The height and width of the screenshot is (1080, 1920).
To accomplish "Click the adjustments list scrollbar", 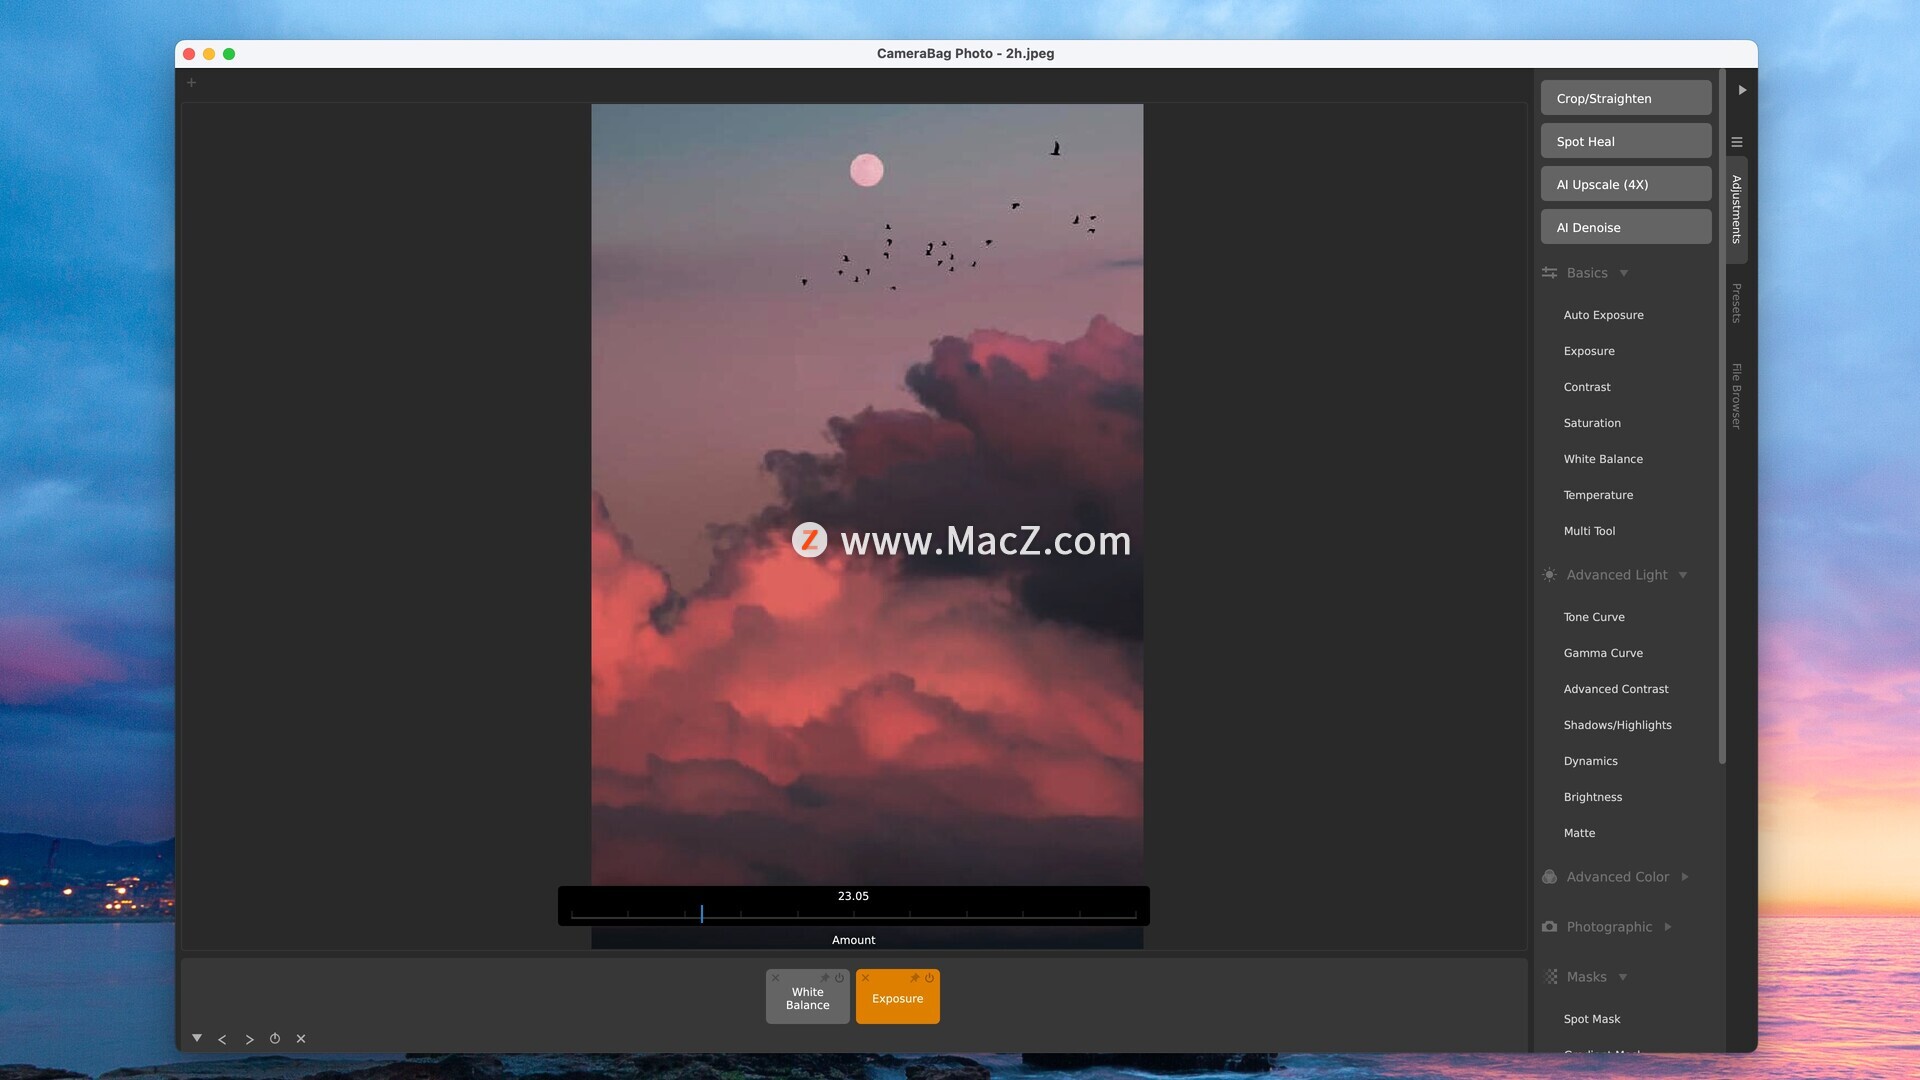I will pyautogui.click(x=1722, y=418).
